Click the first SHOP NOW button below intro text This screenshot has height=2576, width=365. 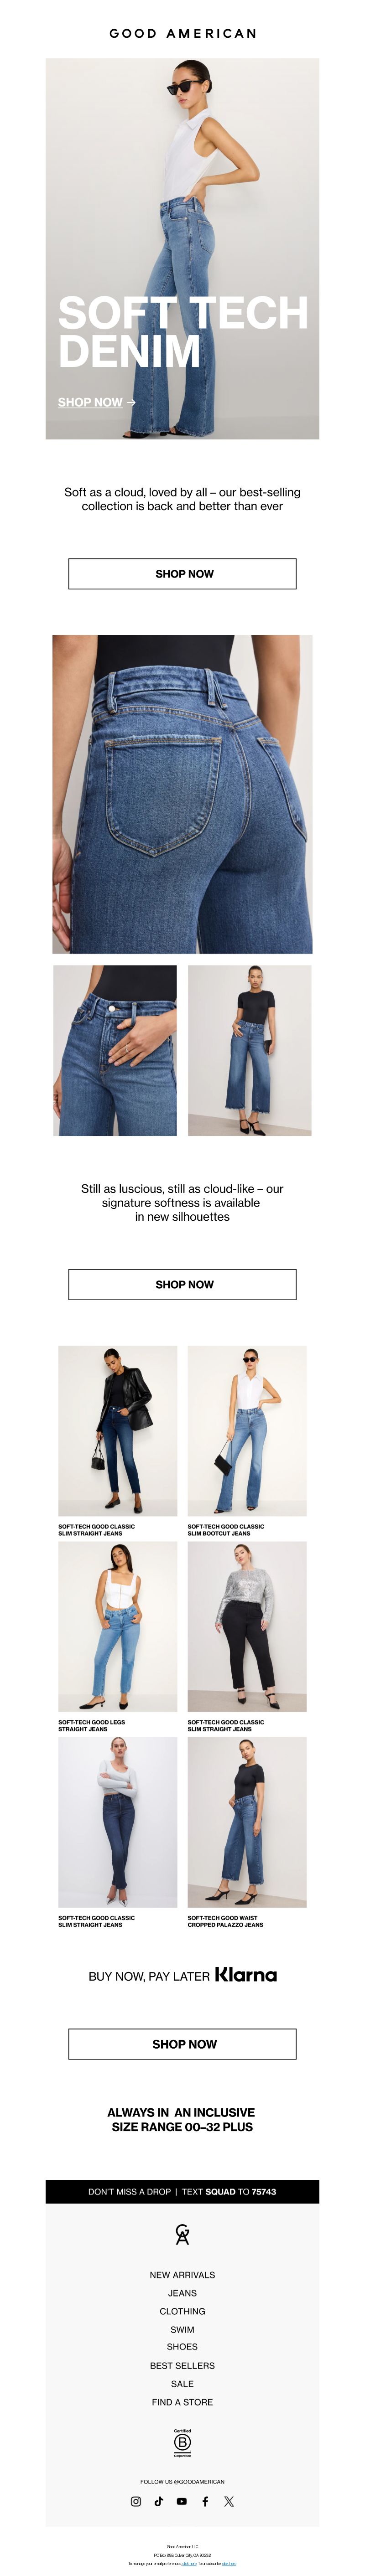tap(182, 574)
